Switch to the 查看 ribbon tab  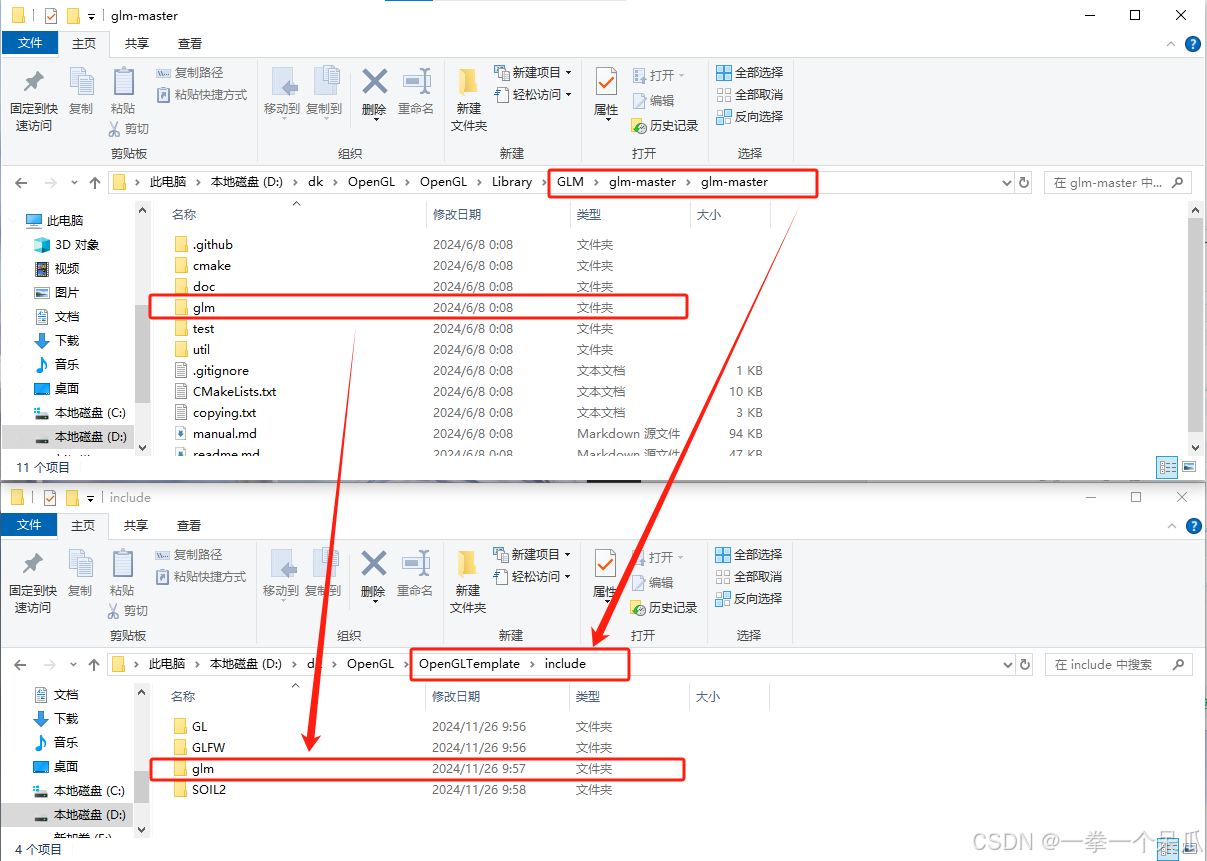tap(190, 44)
